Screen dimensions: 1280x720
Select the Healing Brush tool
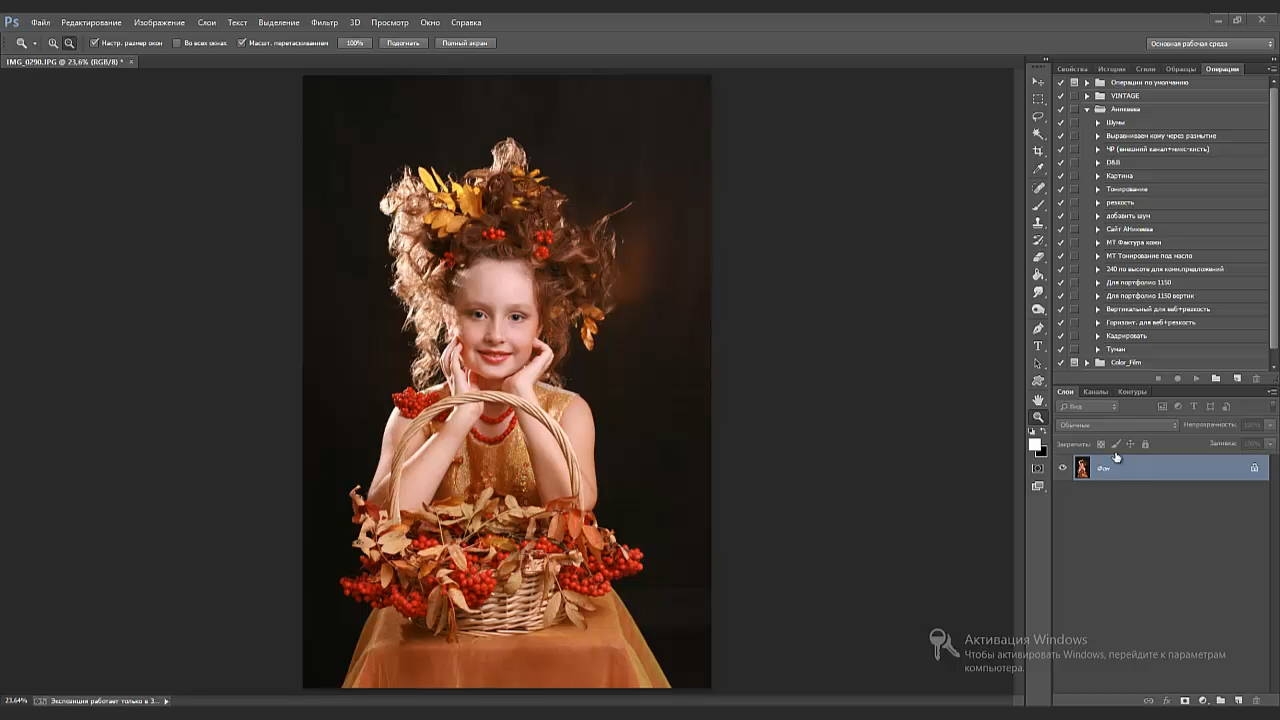[1038, 188]
